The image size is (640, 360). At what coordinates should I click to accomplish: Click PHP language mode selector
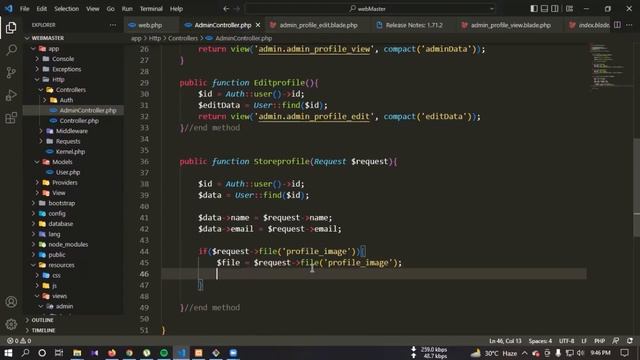coord(599,341)
